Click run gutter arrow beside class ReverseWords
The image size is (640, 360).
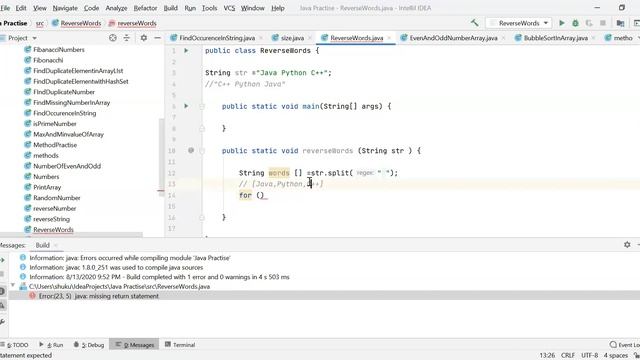(186, 51)
